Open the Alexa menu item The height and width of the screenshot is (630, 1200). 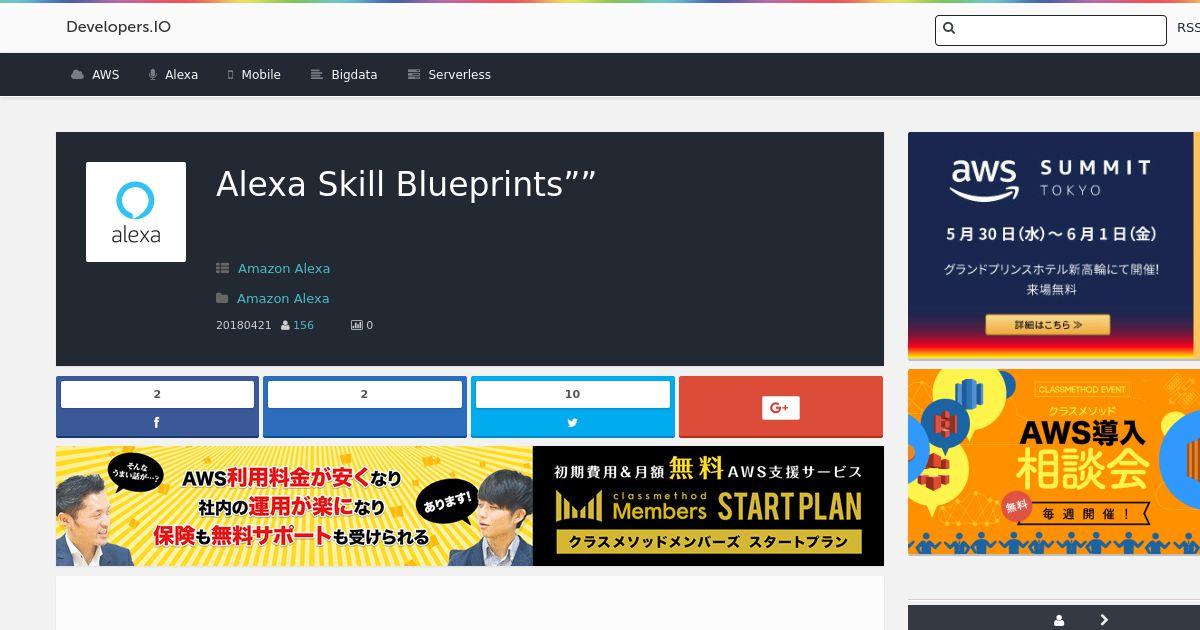point(181,75)
